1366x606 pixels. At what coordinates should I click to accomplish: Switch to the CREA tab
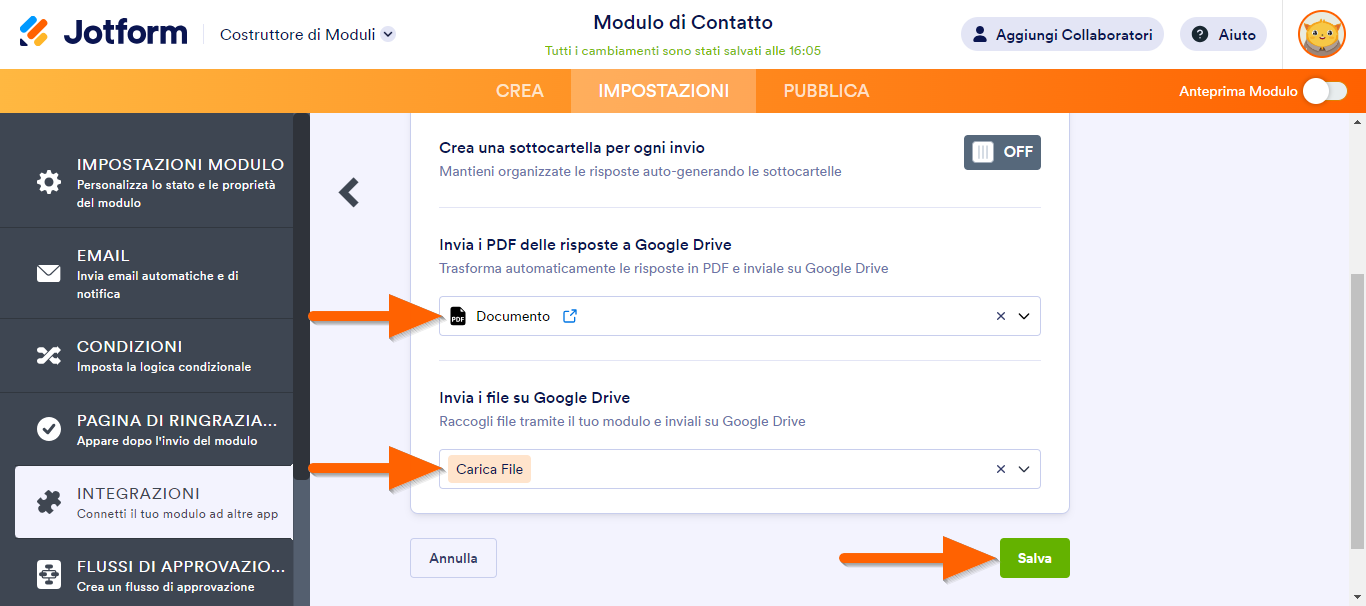[x=520, y=91]
